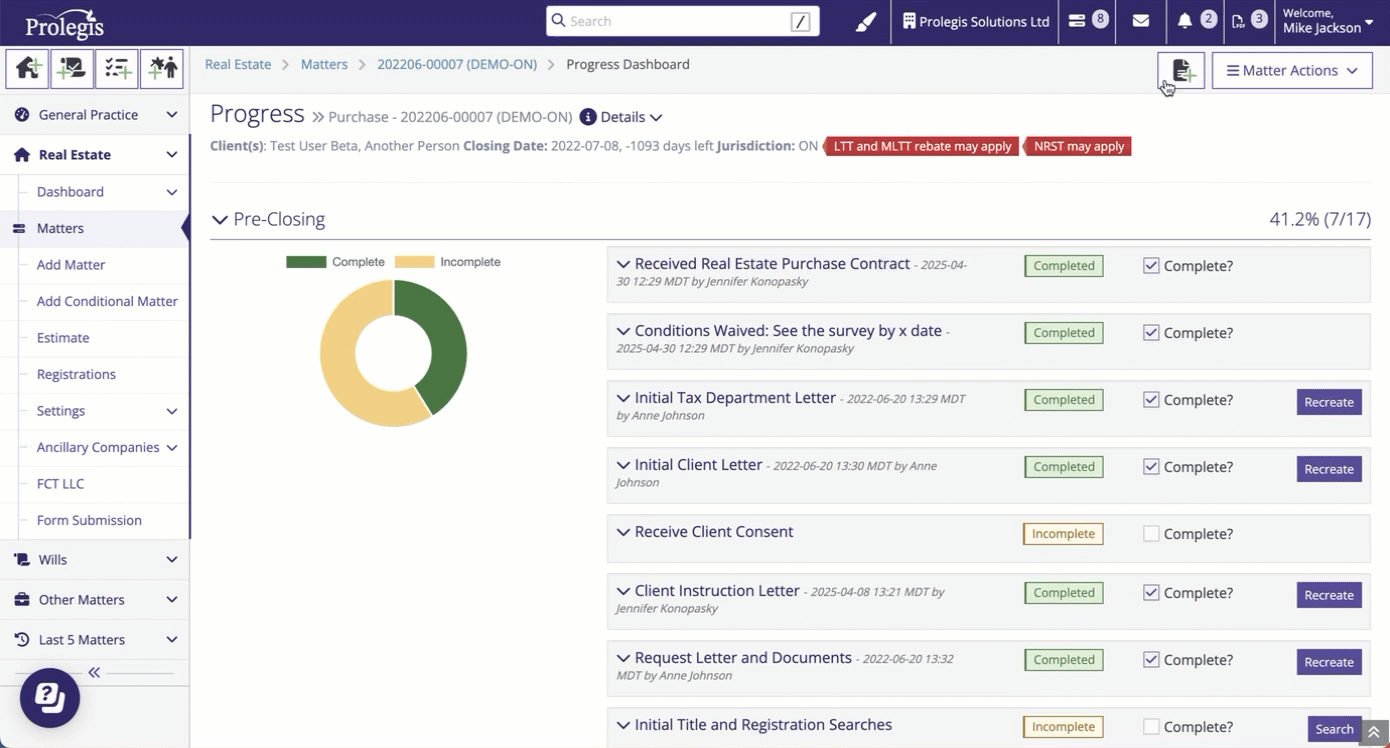The image size is (1390, 748).
Task: Click the green Complete legend swatch
Action: (306, 262)
